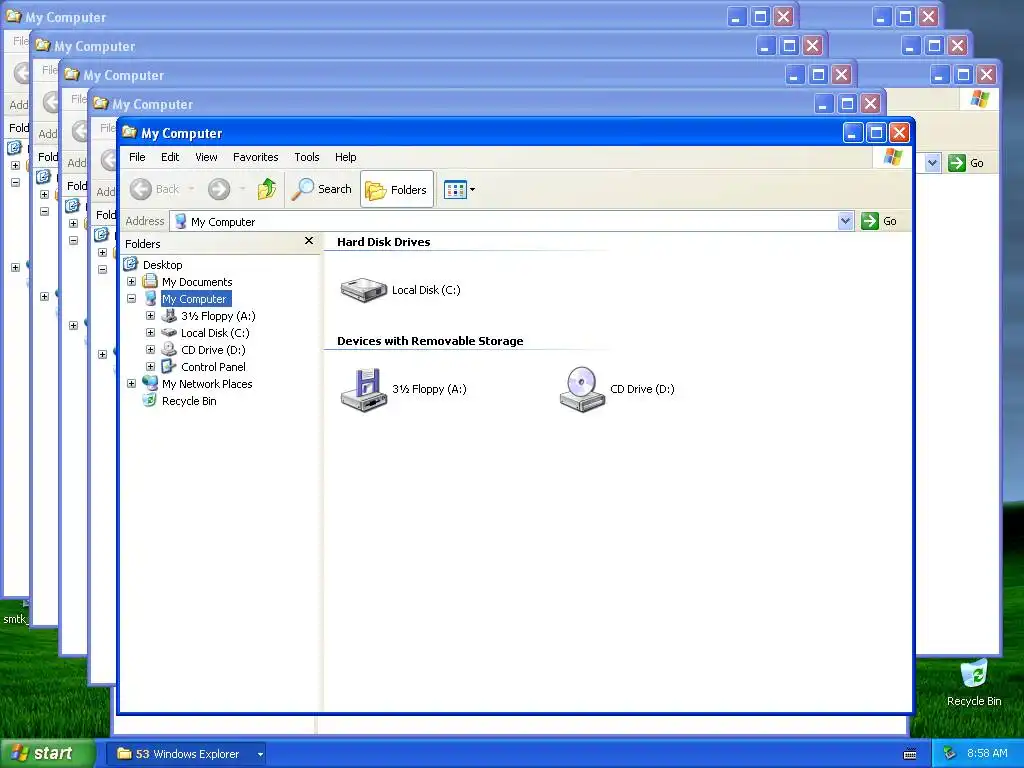Open the View menu in the front window

point(206,157)
